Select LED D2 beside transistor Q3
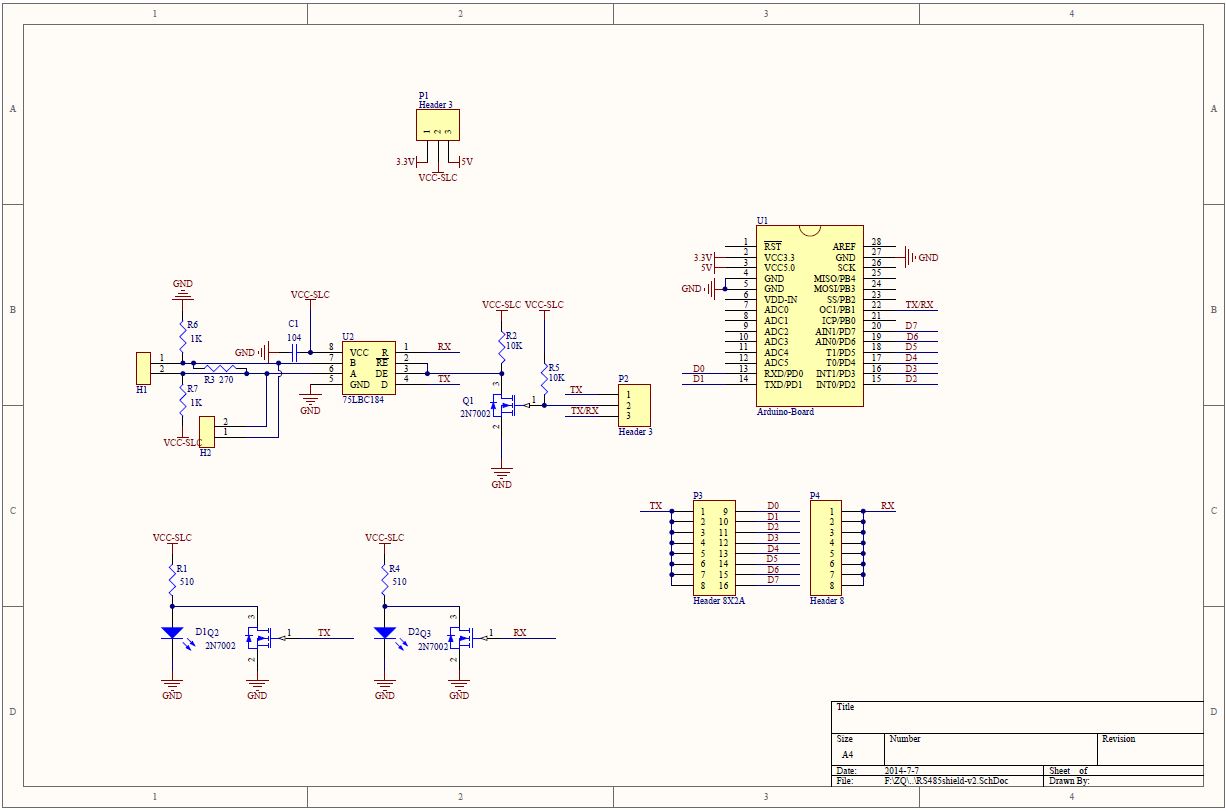The height and width of the screenshot is (811, 1226). (x=385, y=633)
